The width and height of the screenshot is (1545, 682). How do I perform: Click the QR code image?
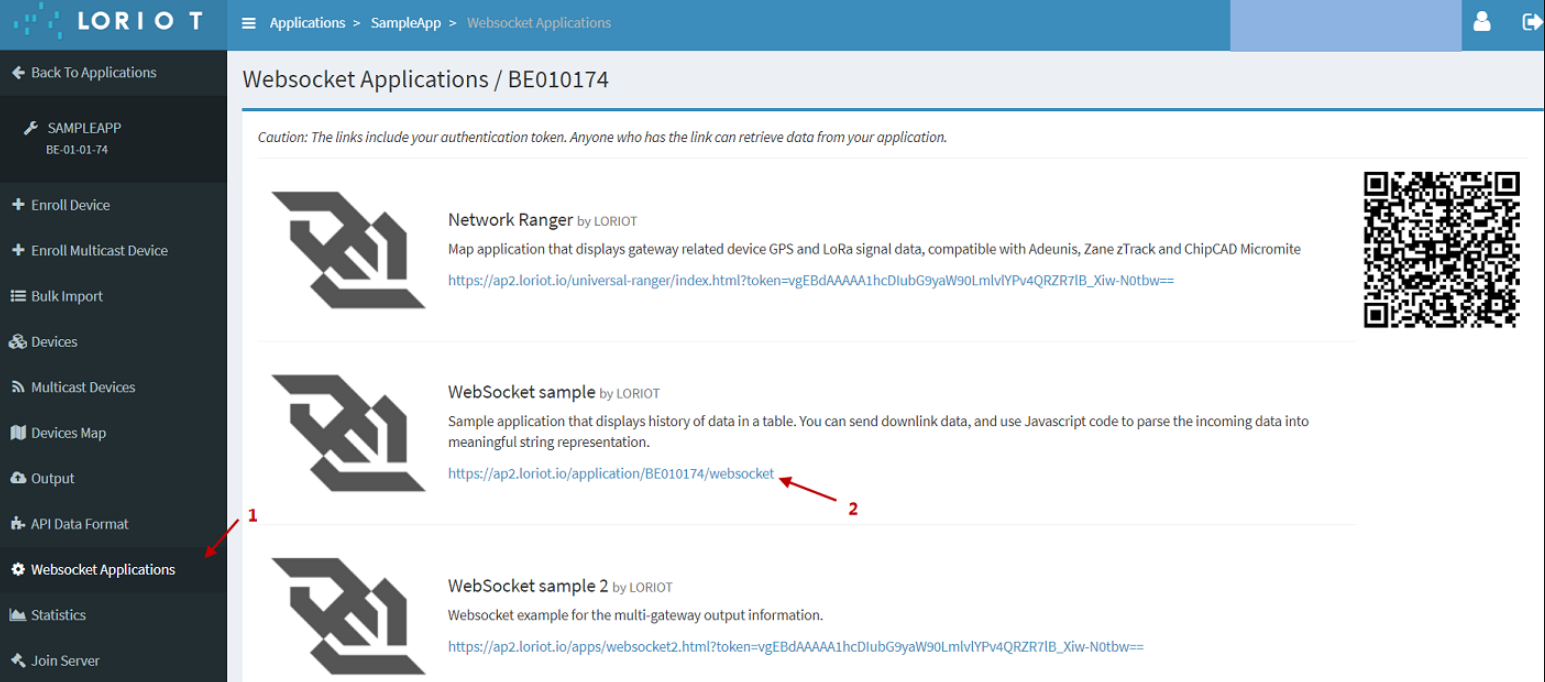[1442, 250]
